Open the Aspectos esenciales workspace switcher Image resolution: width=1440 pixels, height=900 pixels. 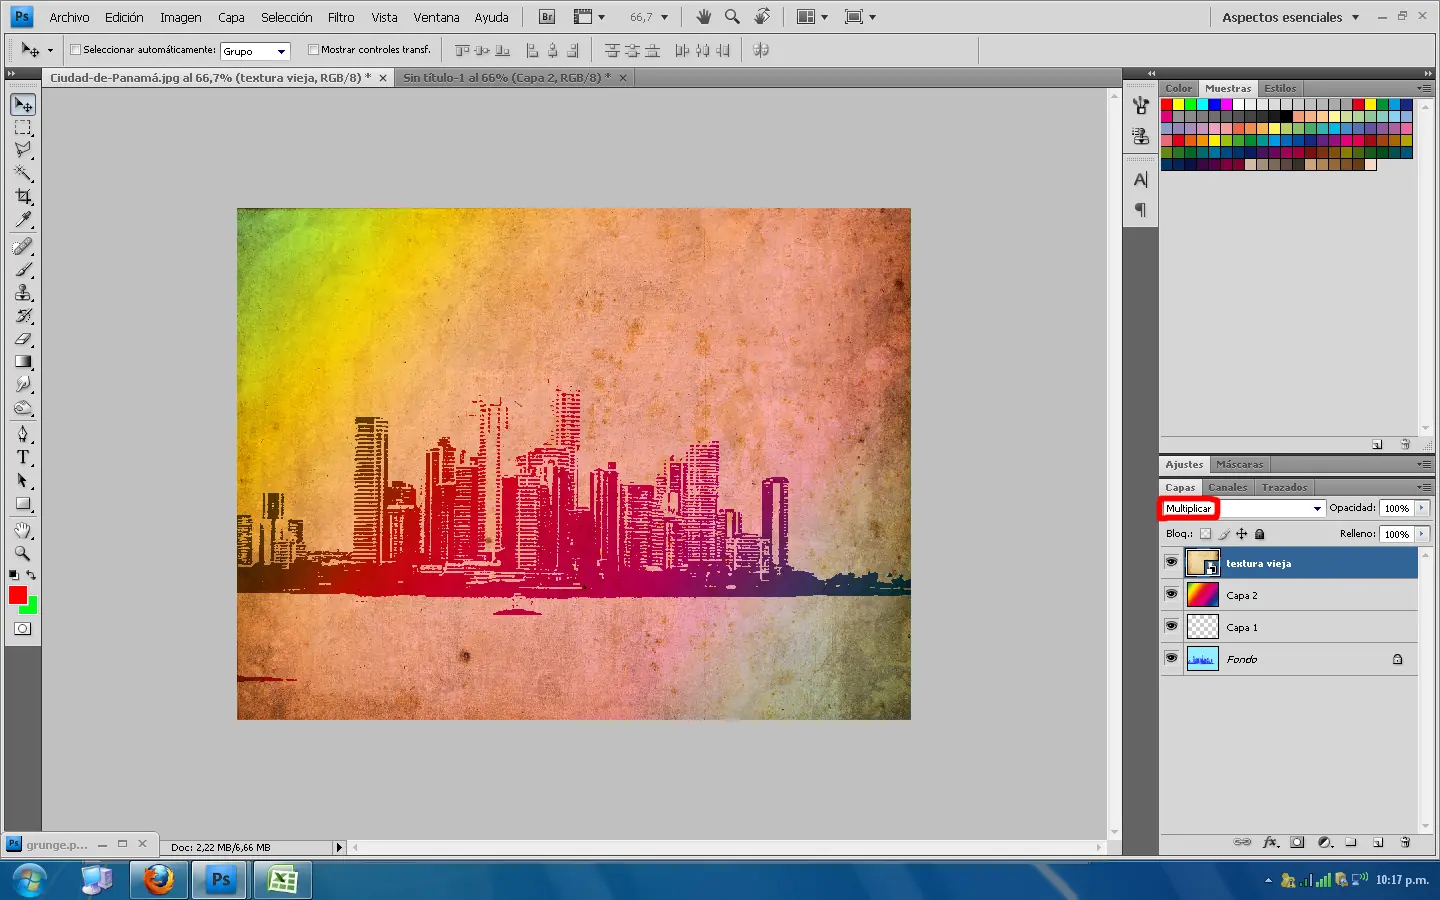(1290, 17)
